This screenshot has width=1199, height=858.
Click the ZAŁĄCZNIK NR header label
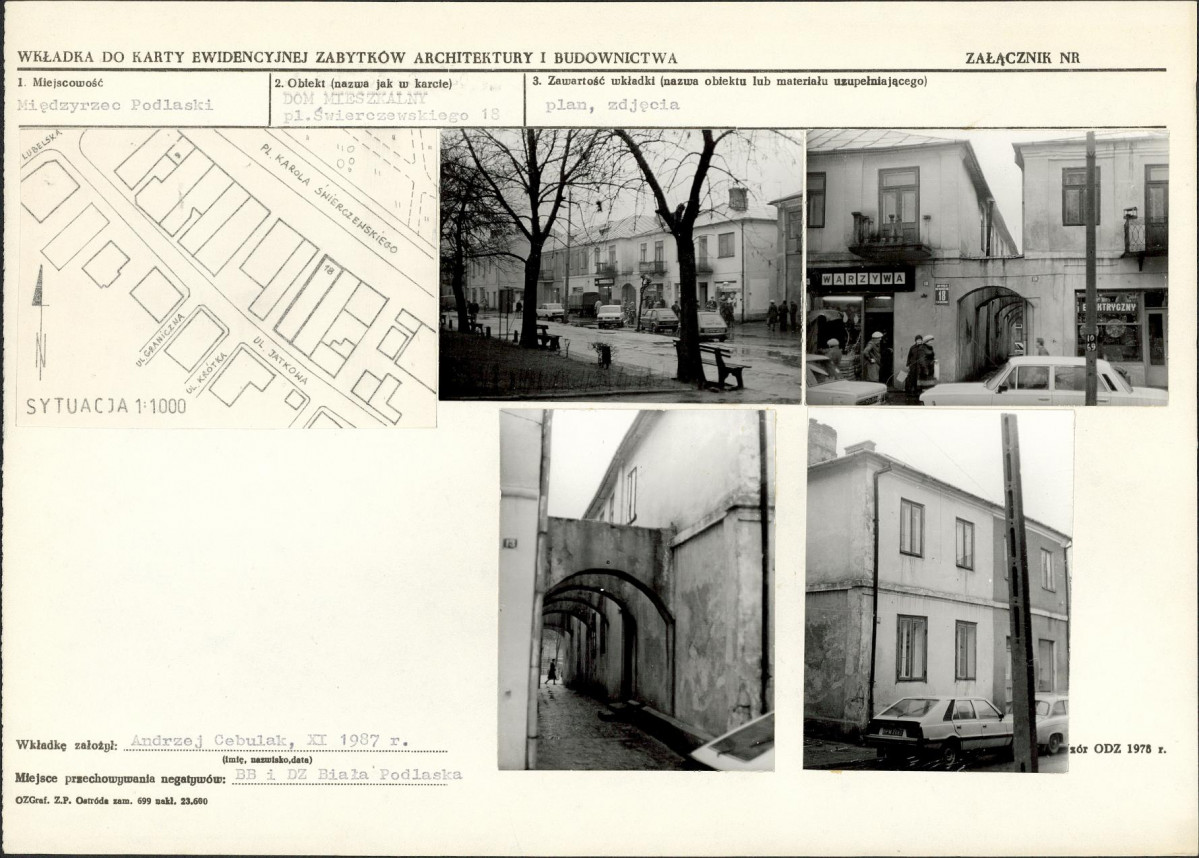pos(1022,58)
